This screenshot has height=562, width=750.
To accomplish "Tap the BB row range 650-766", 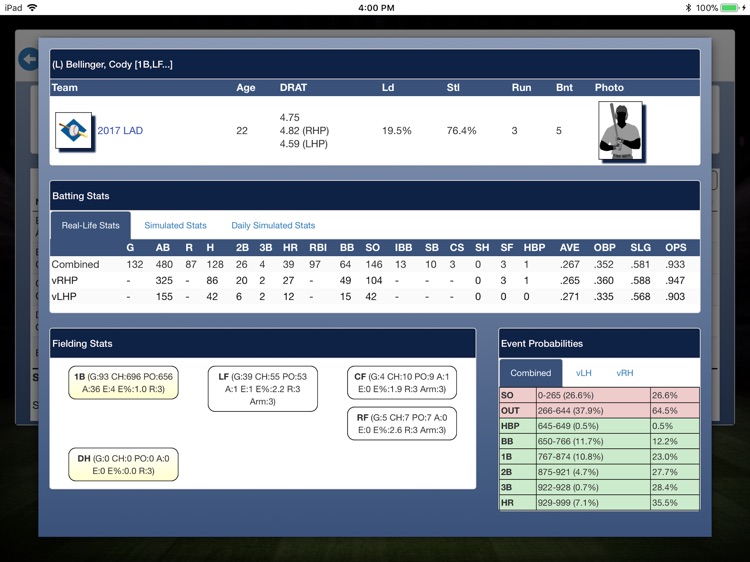I will coord(570,441).
